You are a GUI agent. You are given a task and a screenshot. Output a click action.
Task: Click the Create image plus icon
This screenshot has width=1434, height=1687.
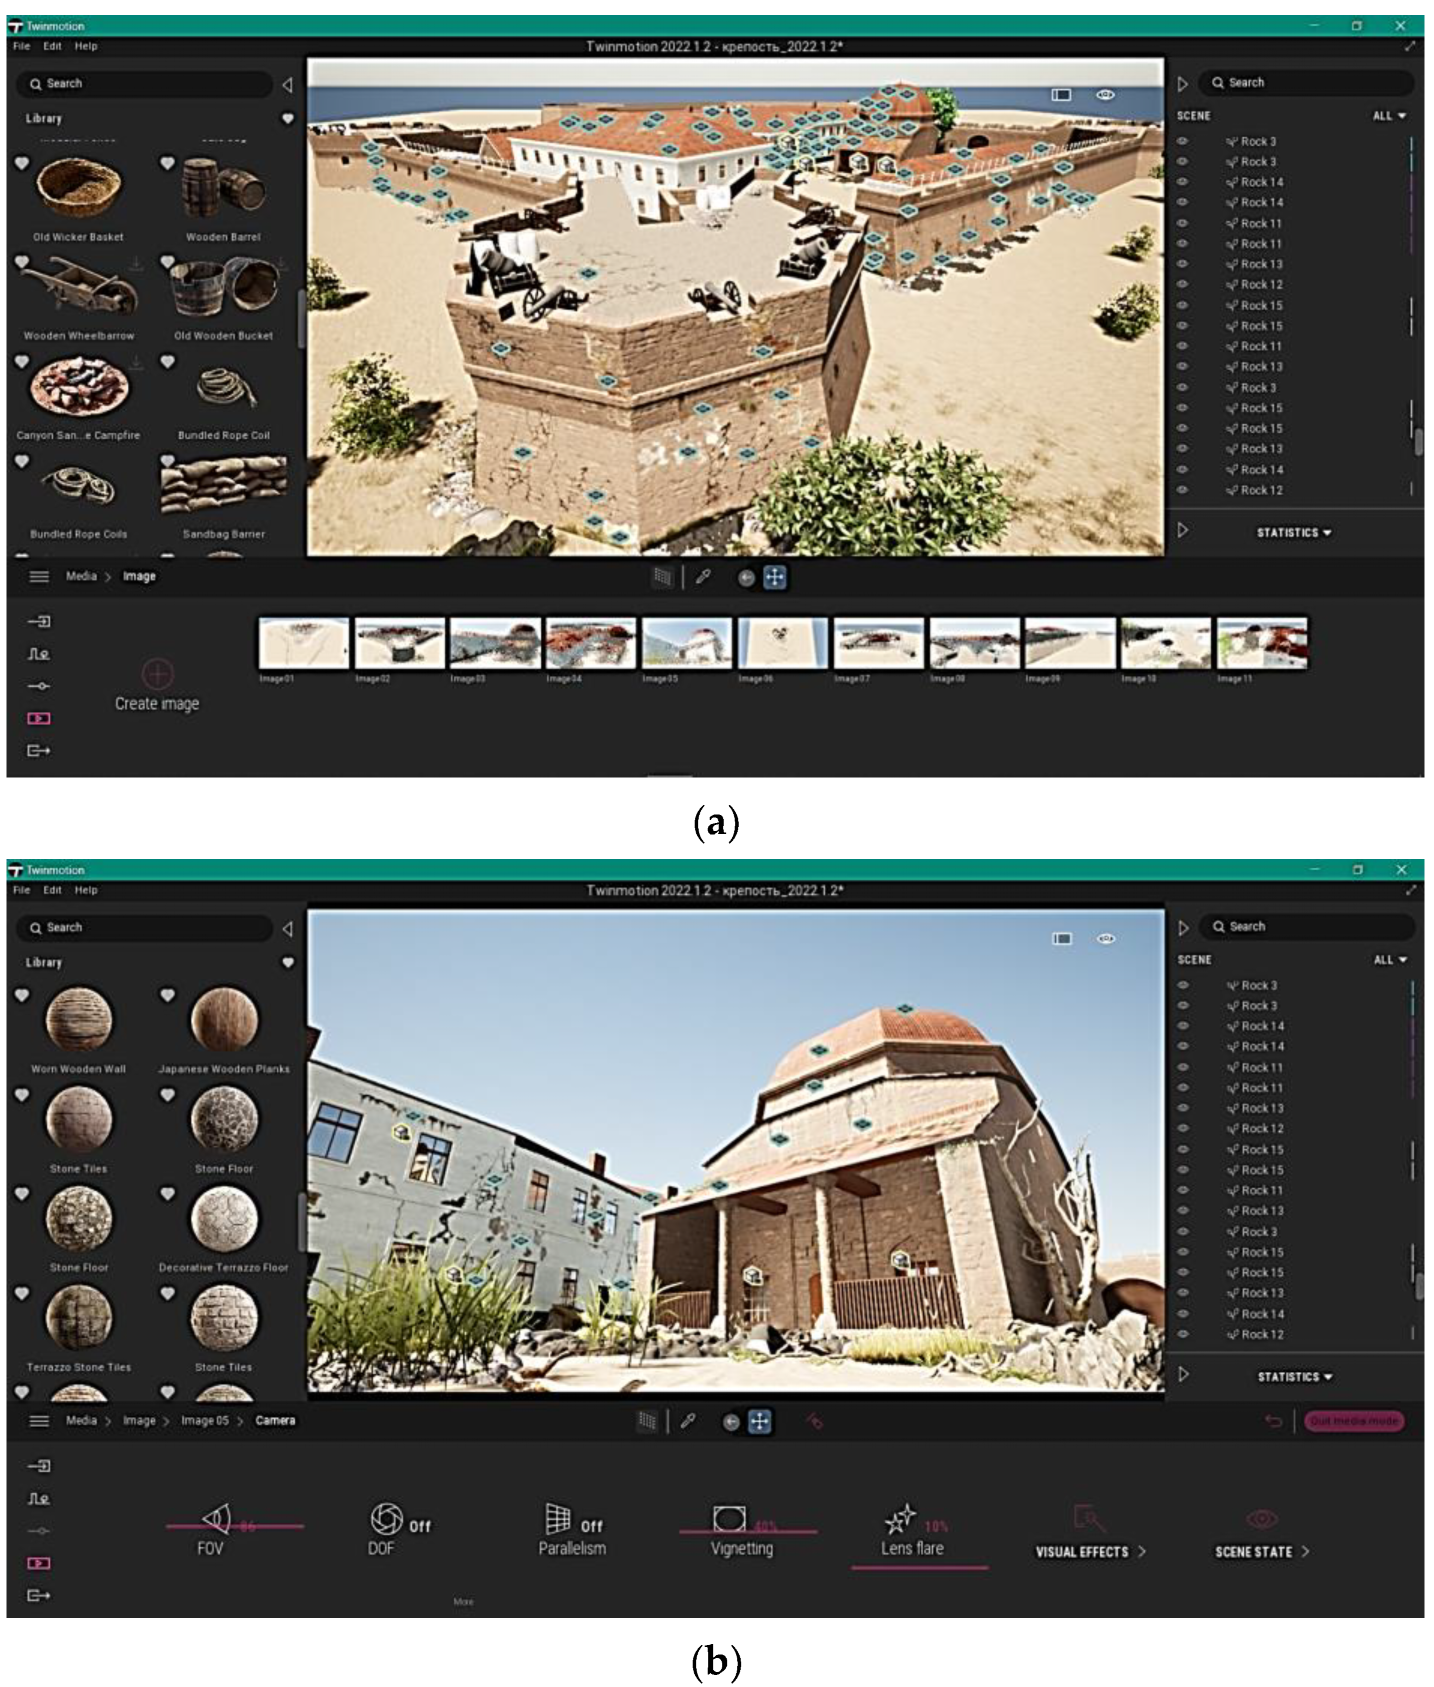coord(157,673)
